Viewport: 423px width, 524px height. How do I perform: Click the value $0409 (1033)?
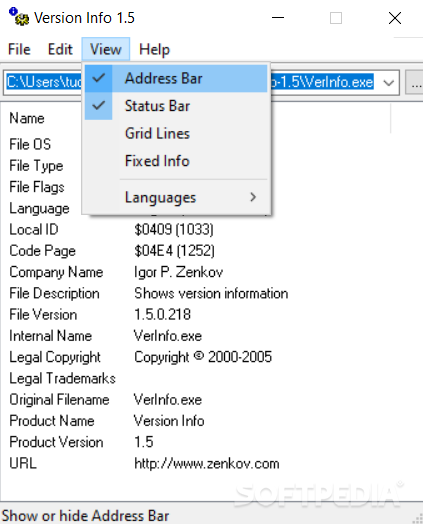[174, 230]
